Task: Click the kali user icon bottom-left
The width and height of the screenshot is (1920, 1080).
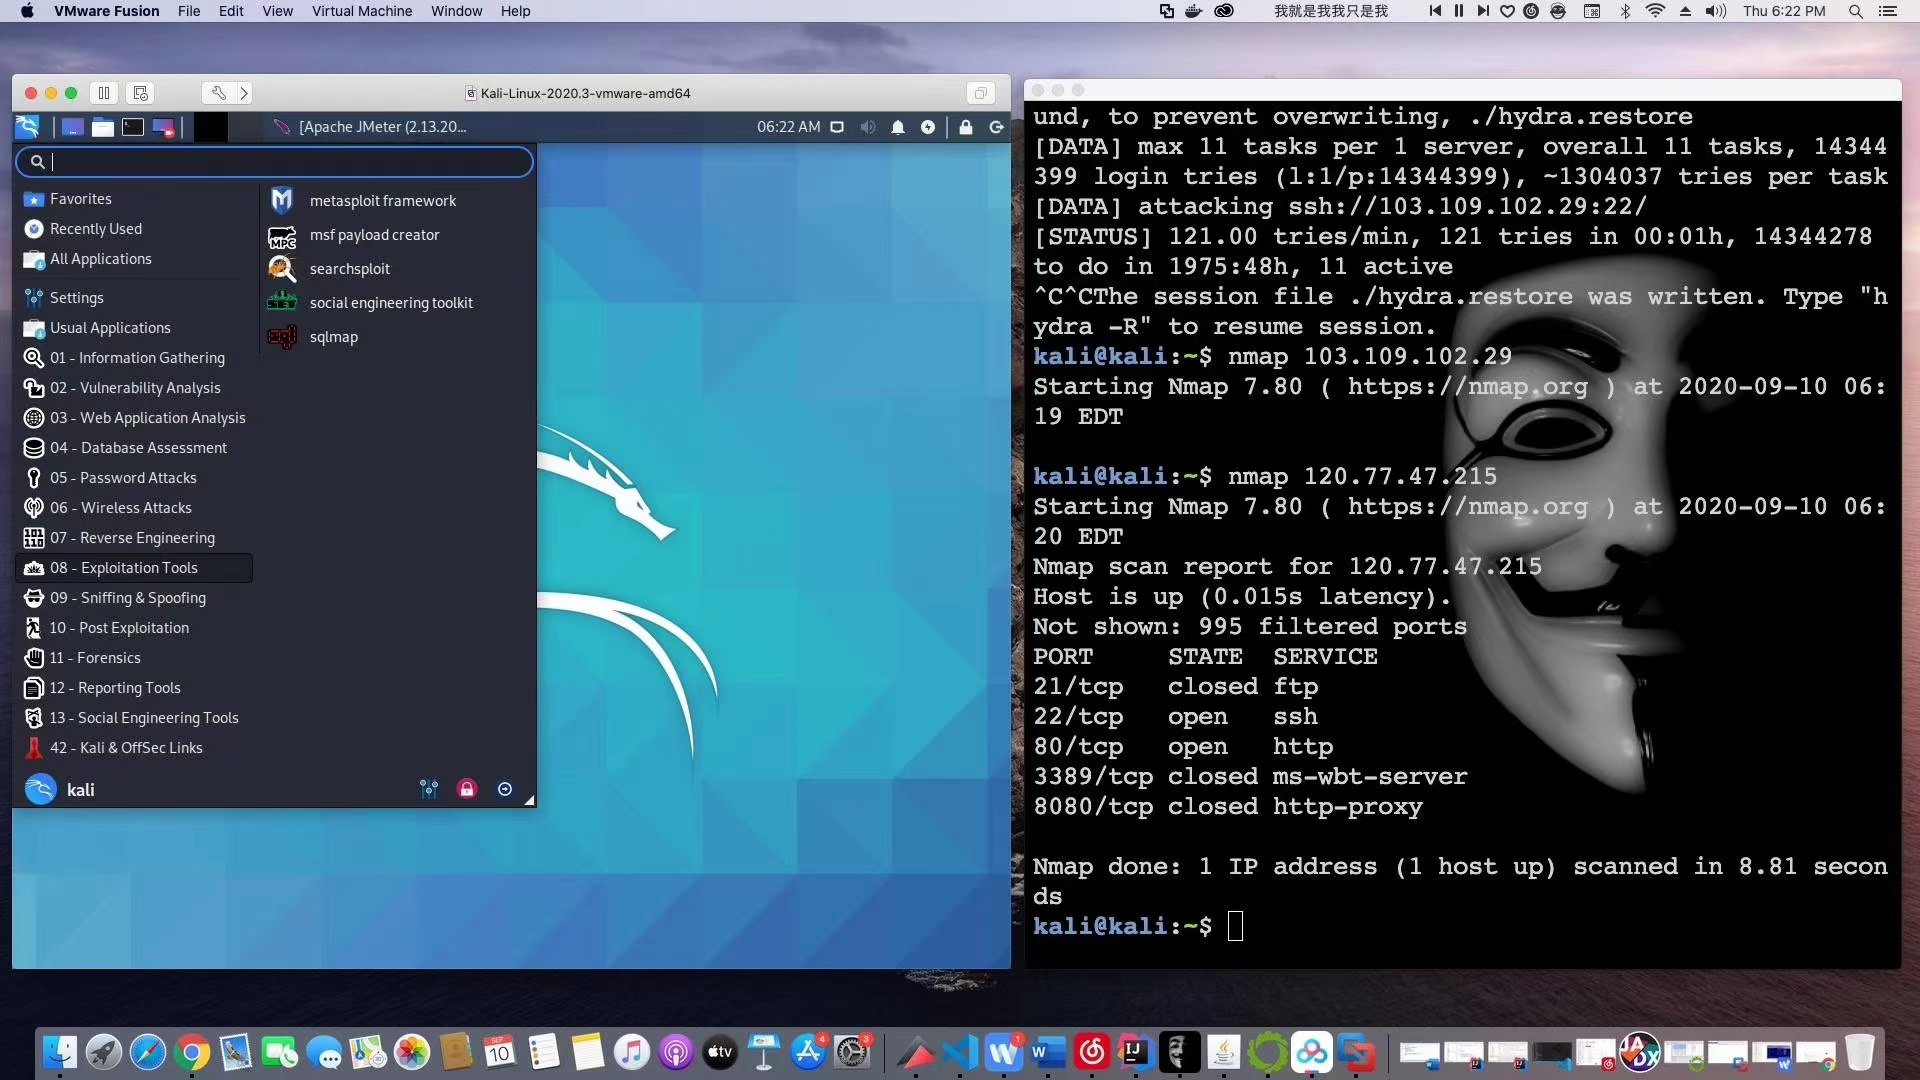Action: point(38,789)
